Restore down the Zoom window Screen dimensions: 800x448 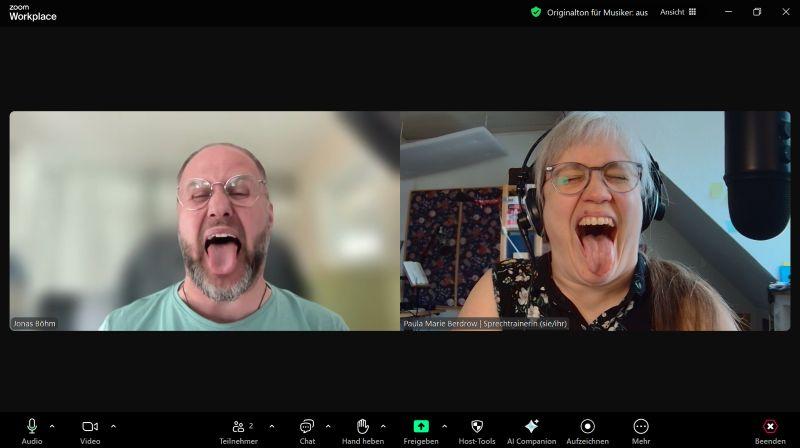click(x=757, y=12)
